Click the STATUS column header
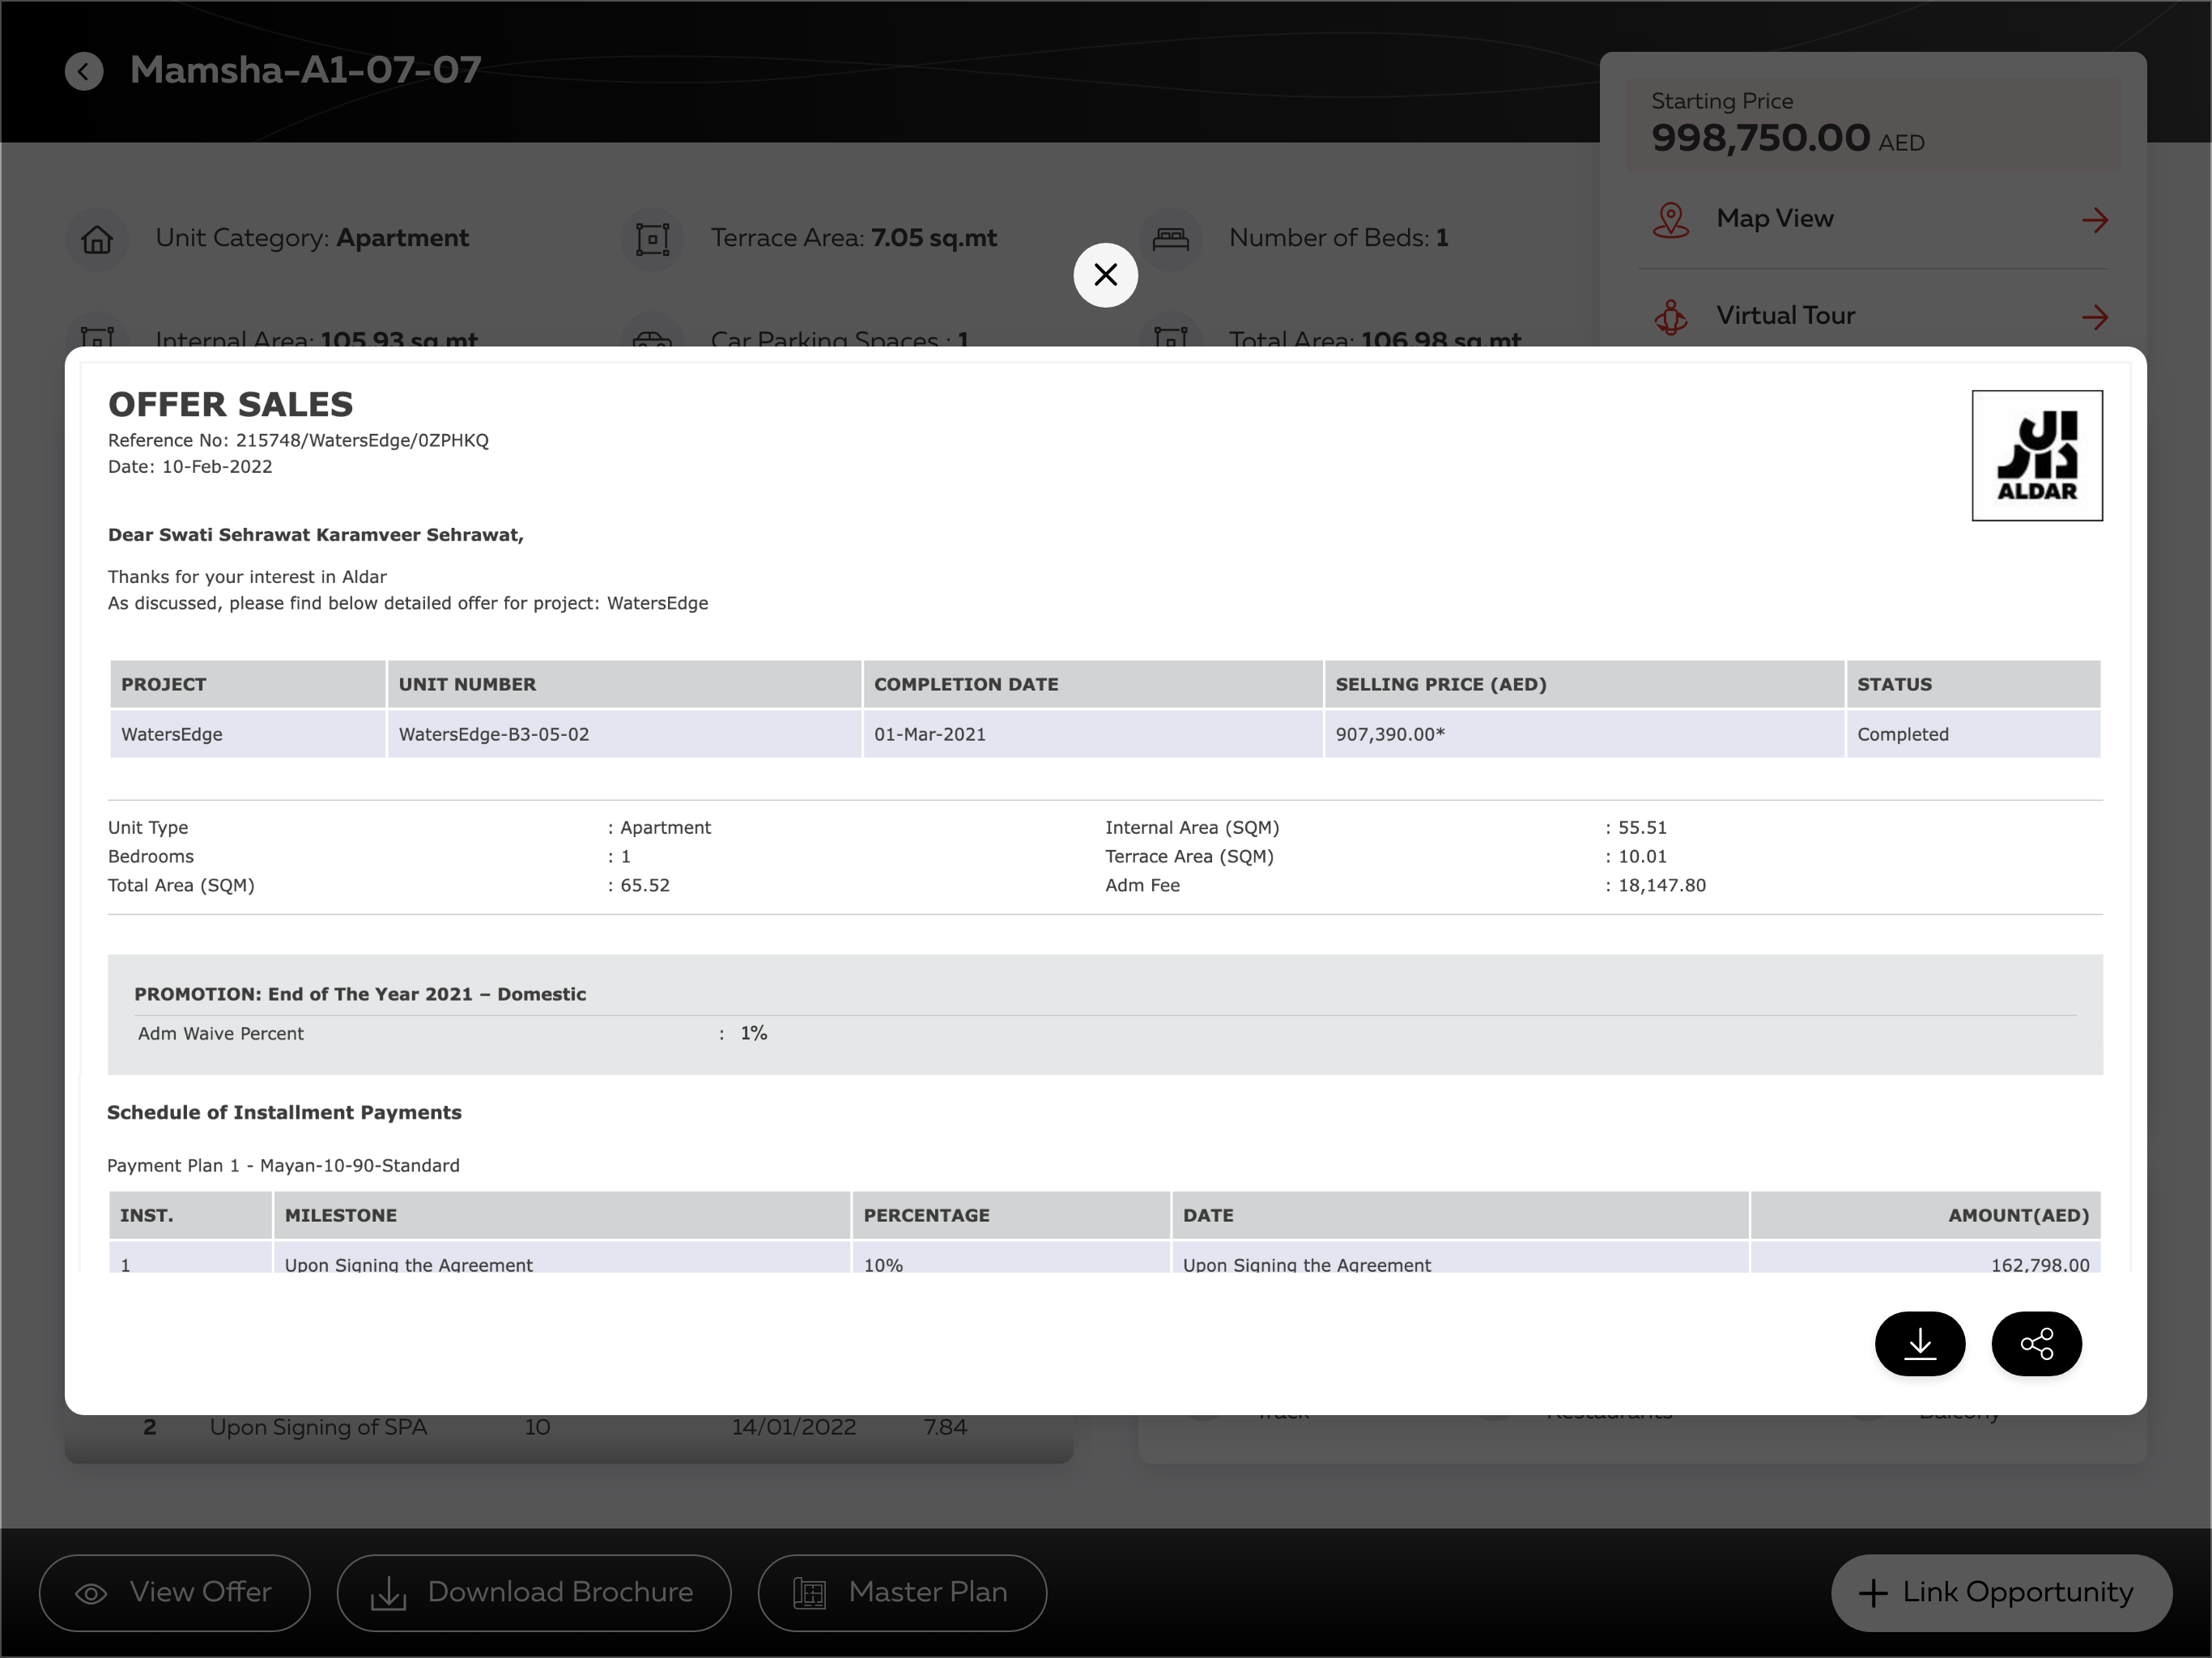Image resolution: width=2212 pixels, height=1658 pixels. (x=1973, y=684)
